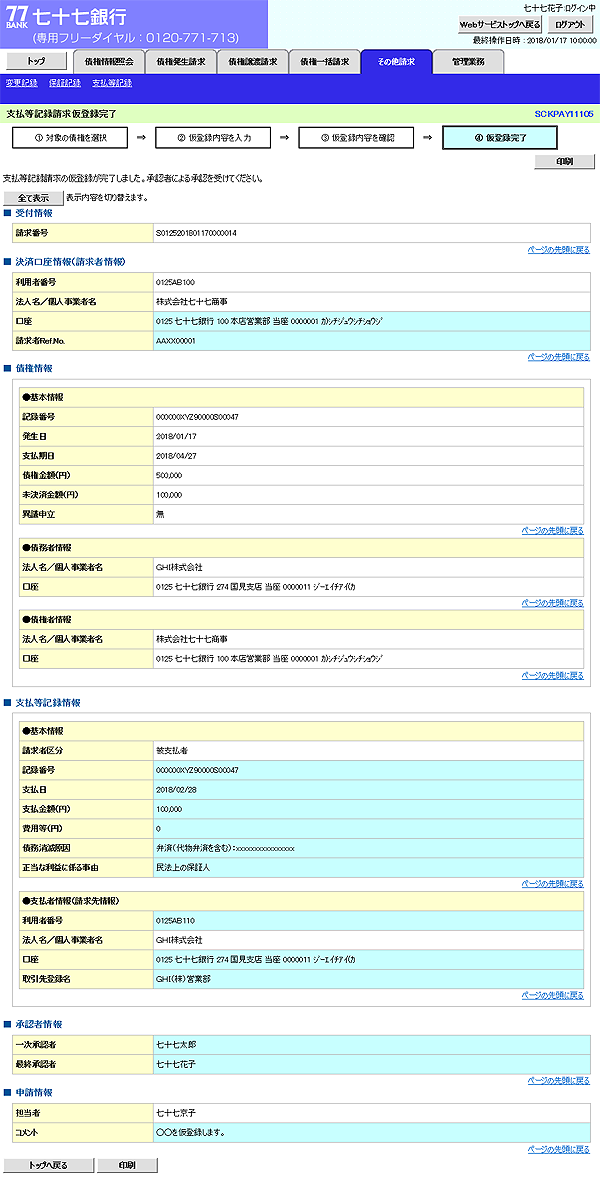
Task: Click payment date 2018/02/28
Action: point(175,789)
